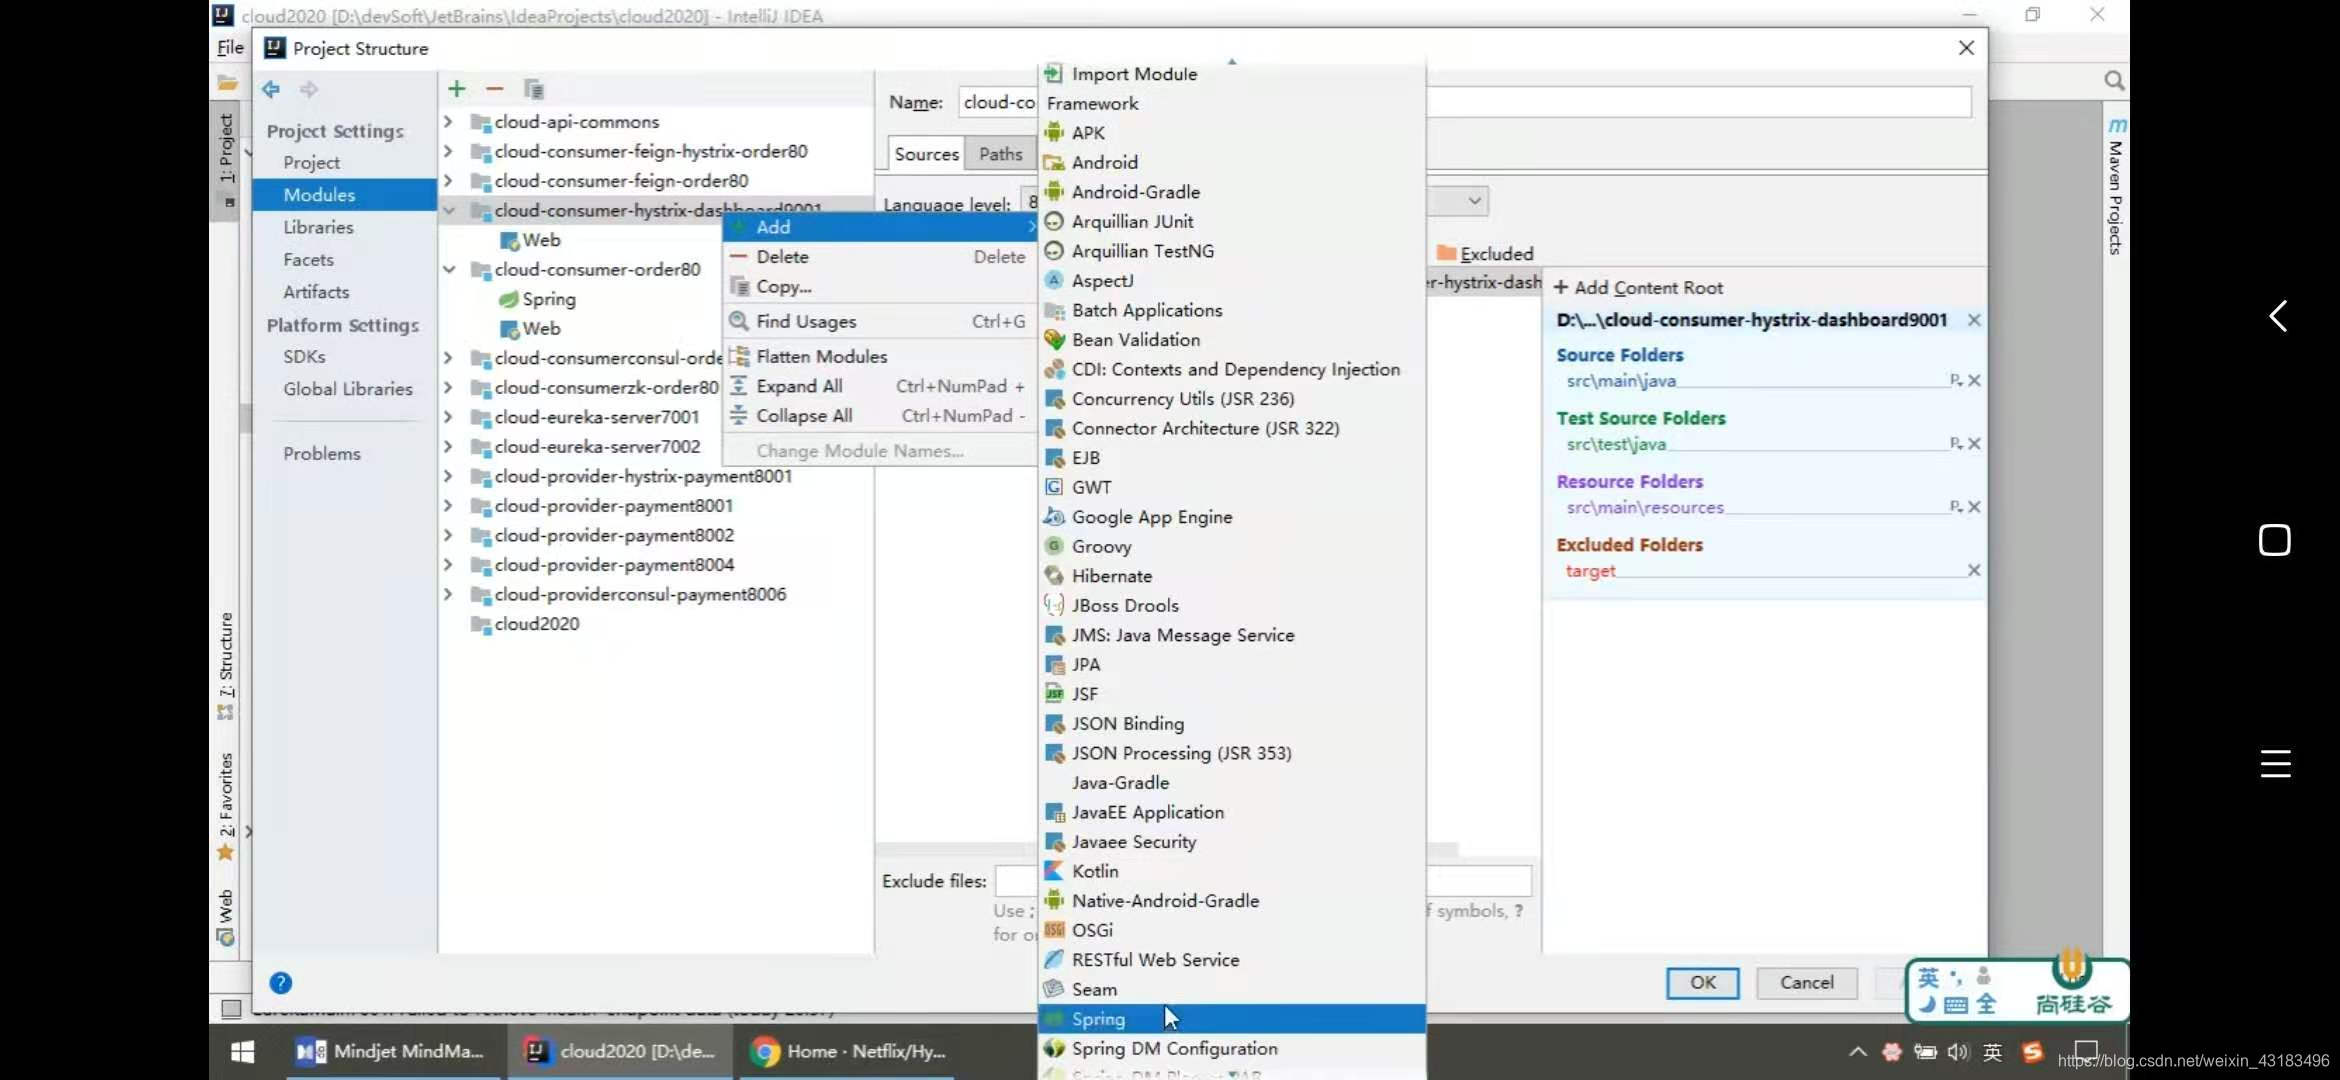Expand cloud-eureka-server7001 module node
This screenshot has height=1080, width=2340.
point(448,417)
